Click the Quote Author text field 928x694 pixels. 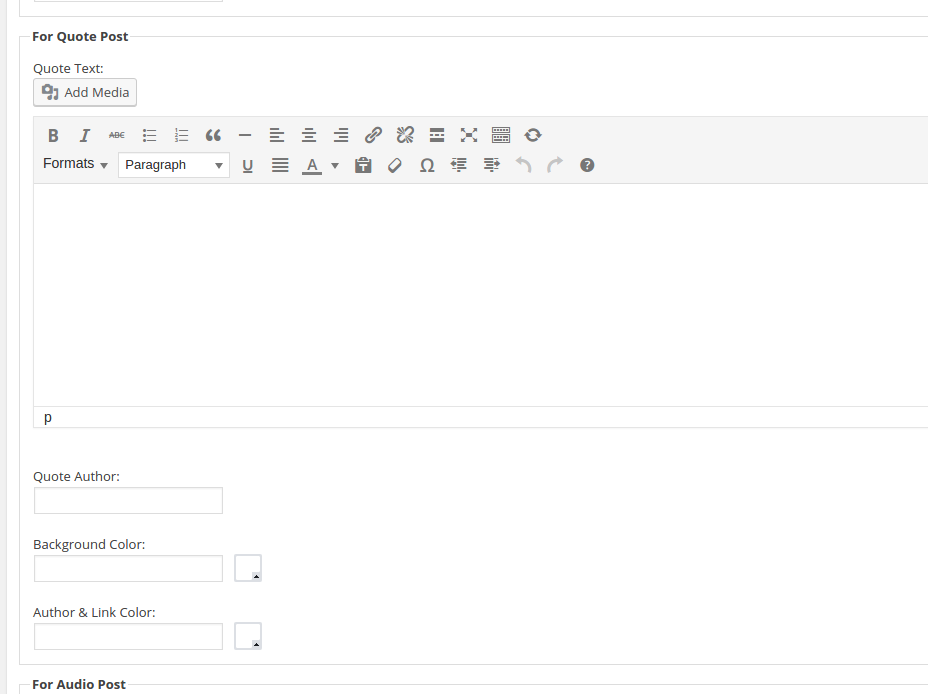click(x=128, y=501)
